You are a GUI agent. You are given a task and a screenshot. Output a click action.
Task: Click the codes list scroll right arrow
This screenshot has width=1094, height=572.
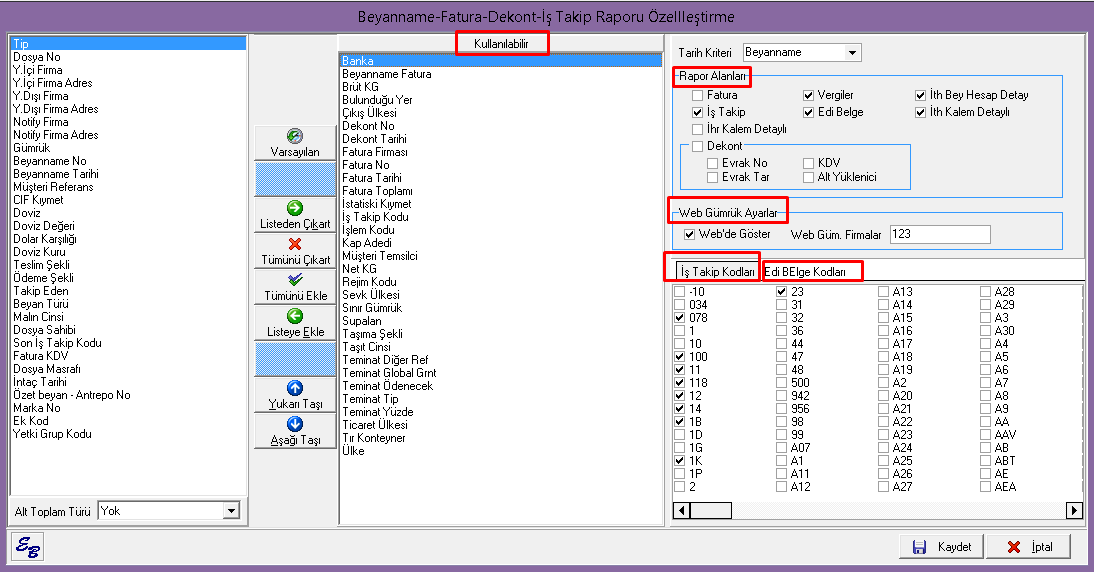1074,511
